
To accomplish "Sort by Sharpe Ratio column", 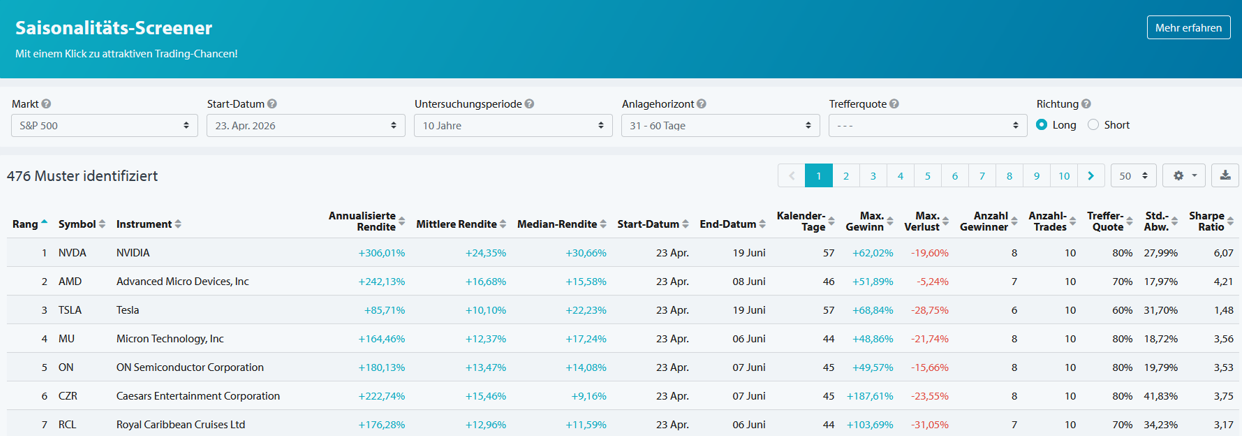I will pos(1213,221).
